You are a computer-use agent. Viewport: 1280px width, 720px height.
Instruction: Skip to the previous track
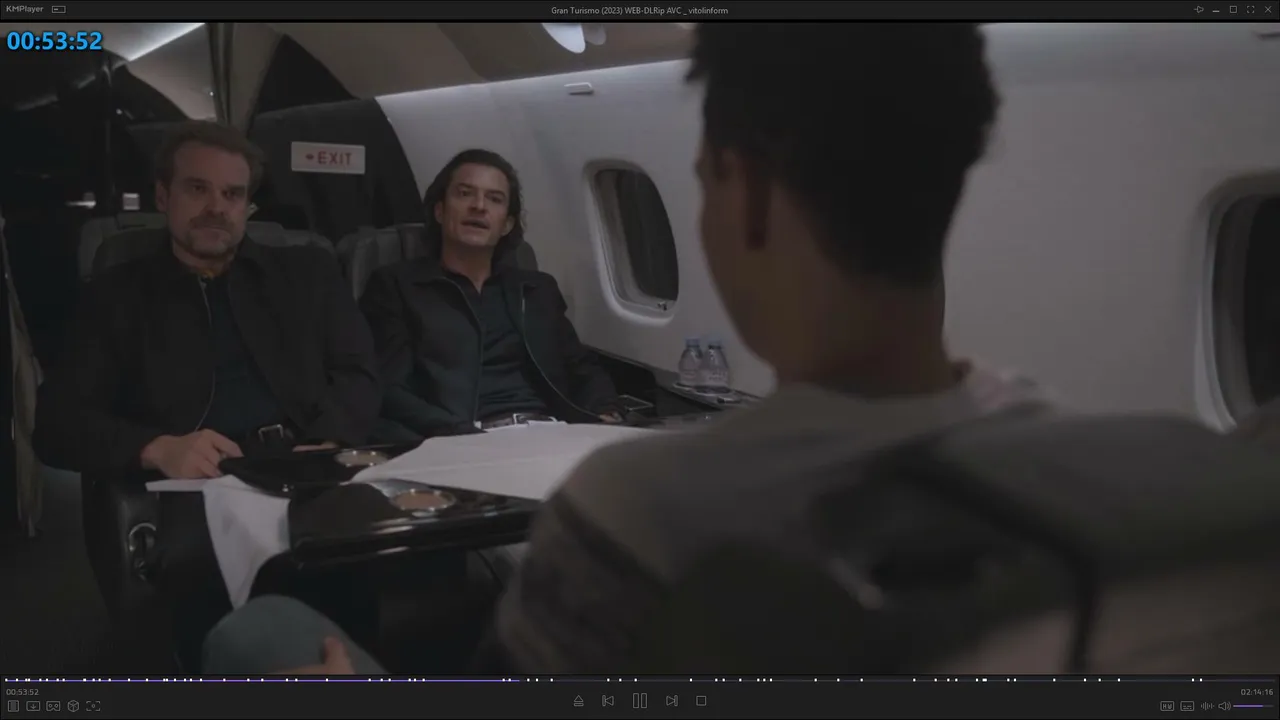pyautogui.click(x=608, y=701)
